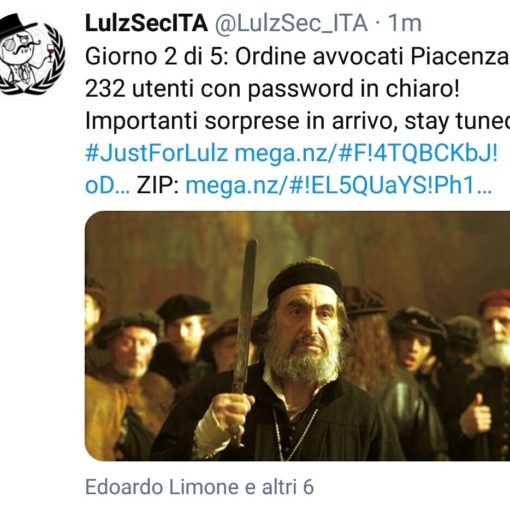Click the wrapped "oD…" link continuation
This screenshot has width=510, height=510.
point(108,186)
